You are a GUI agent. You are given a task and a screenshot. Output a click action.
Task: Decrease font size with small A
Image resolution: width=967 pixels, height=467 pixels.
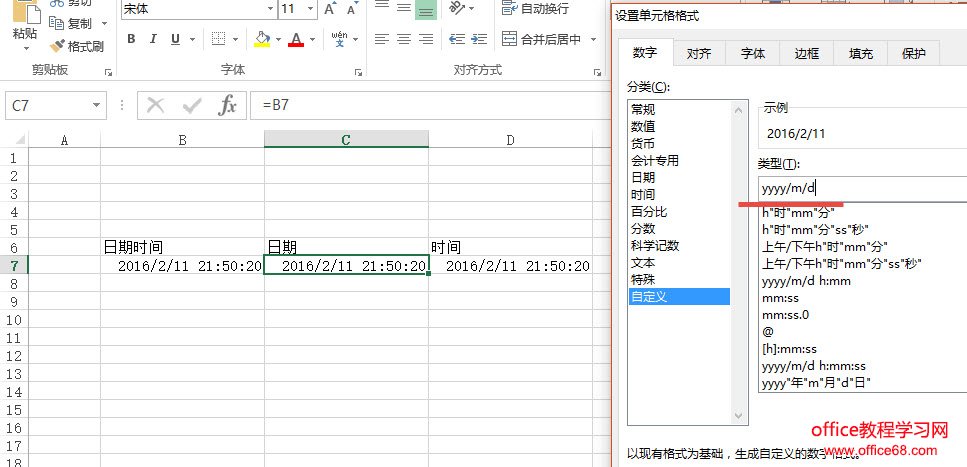click(x=352, y=9)
